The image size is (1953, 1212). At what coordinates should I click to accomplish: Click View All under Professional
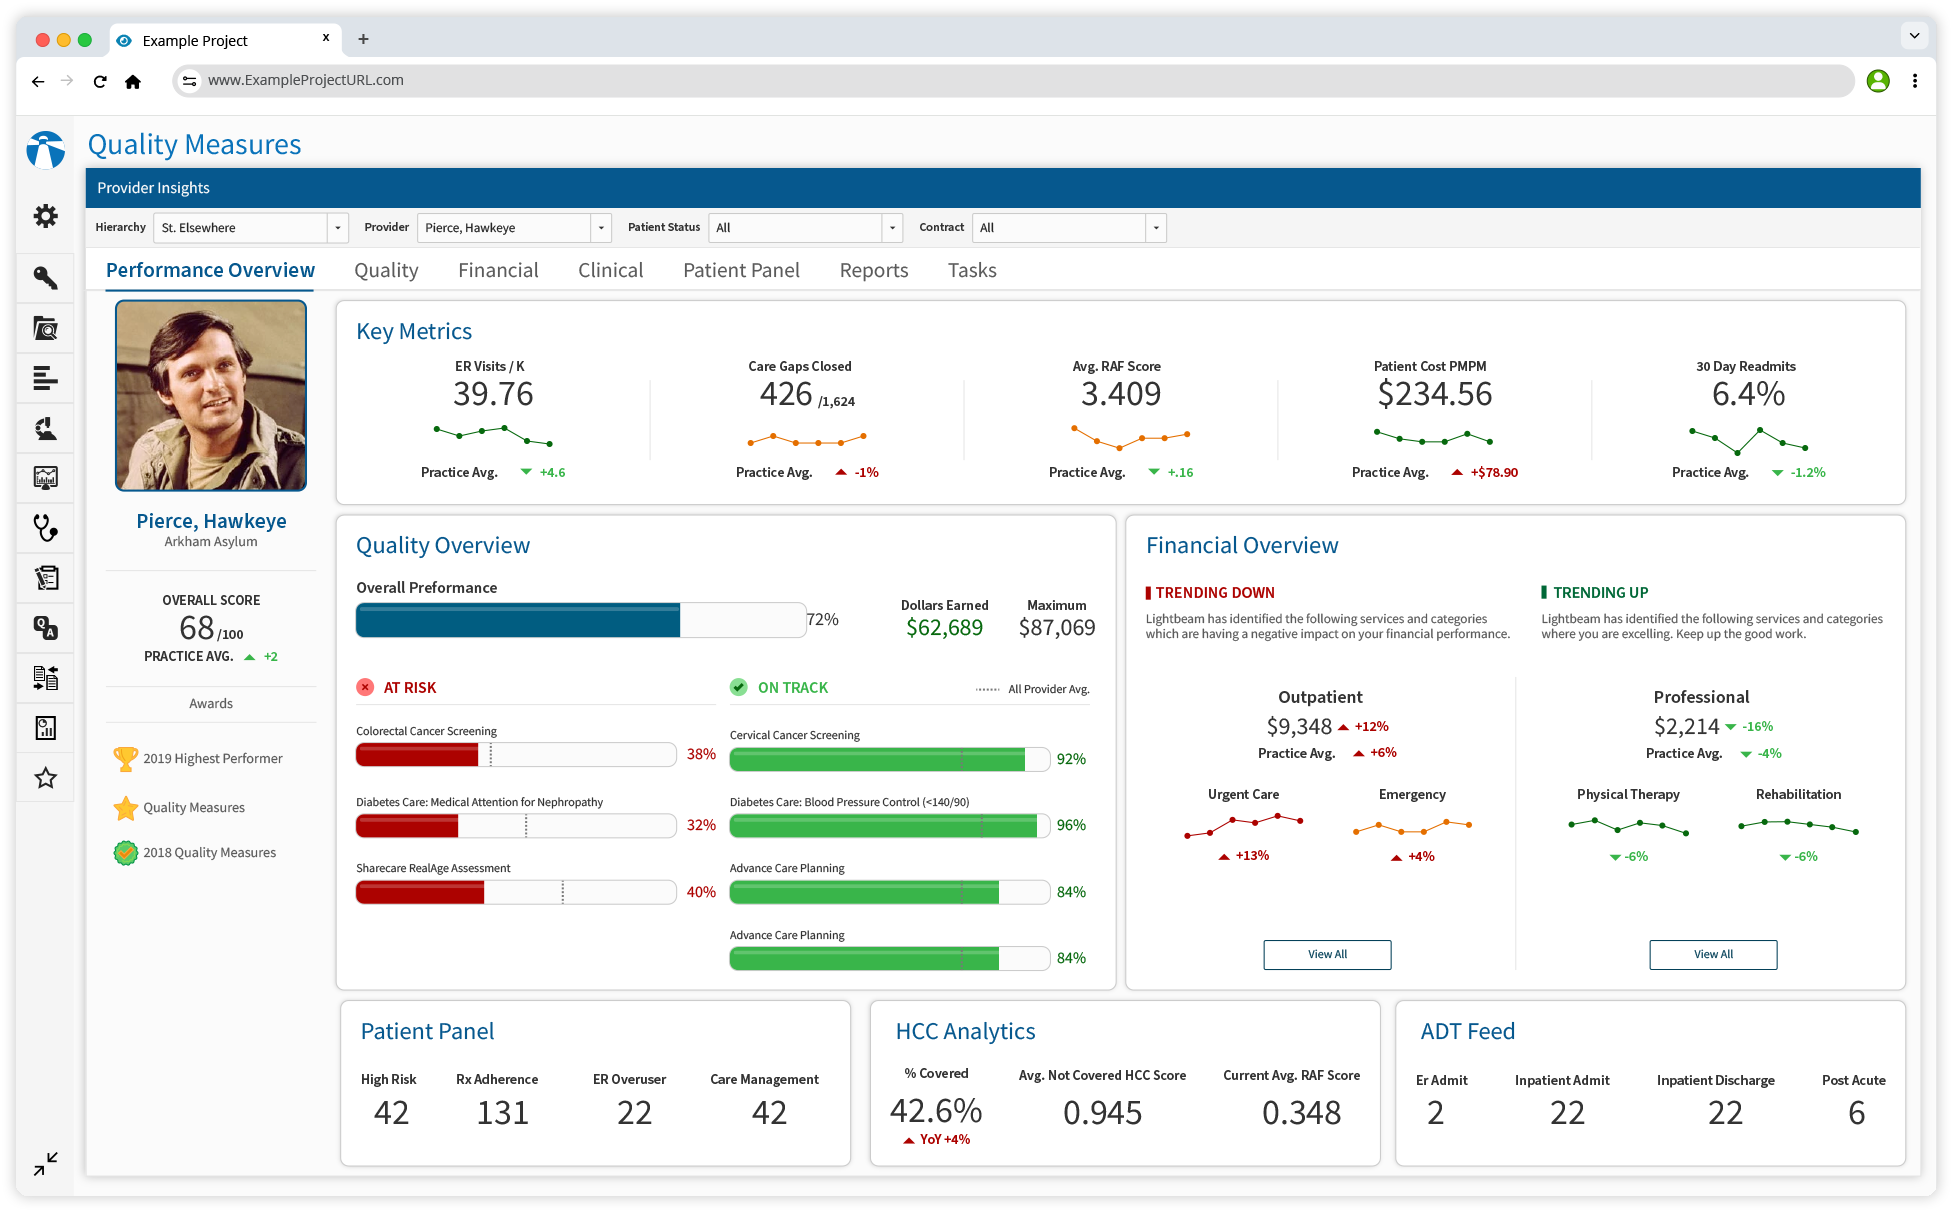point(1712,954)
